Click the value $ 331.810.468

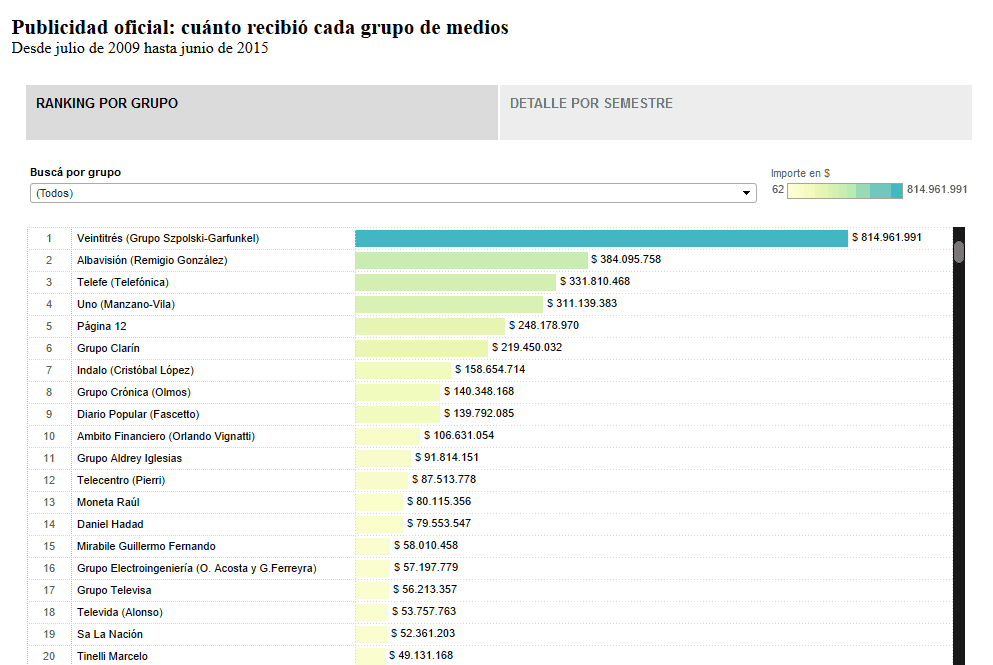[595, 281]
